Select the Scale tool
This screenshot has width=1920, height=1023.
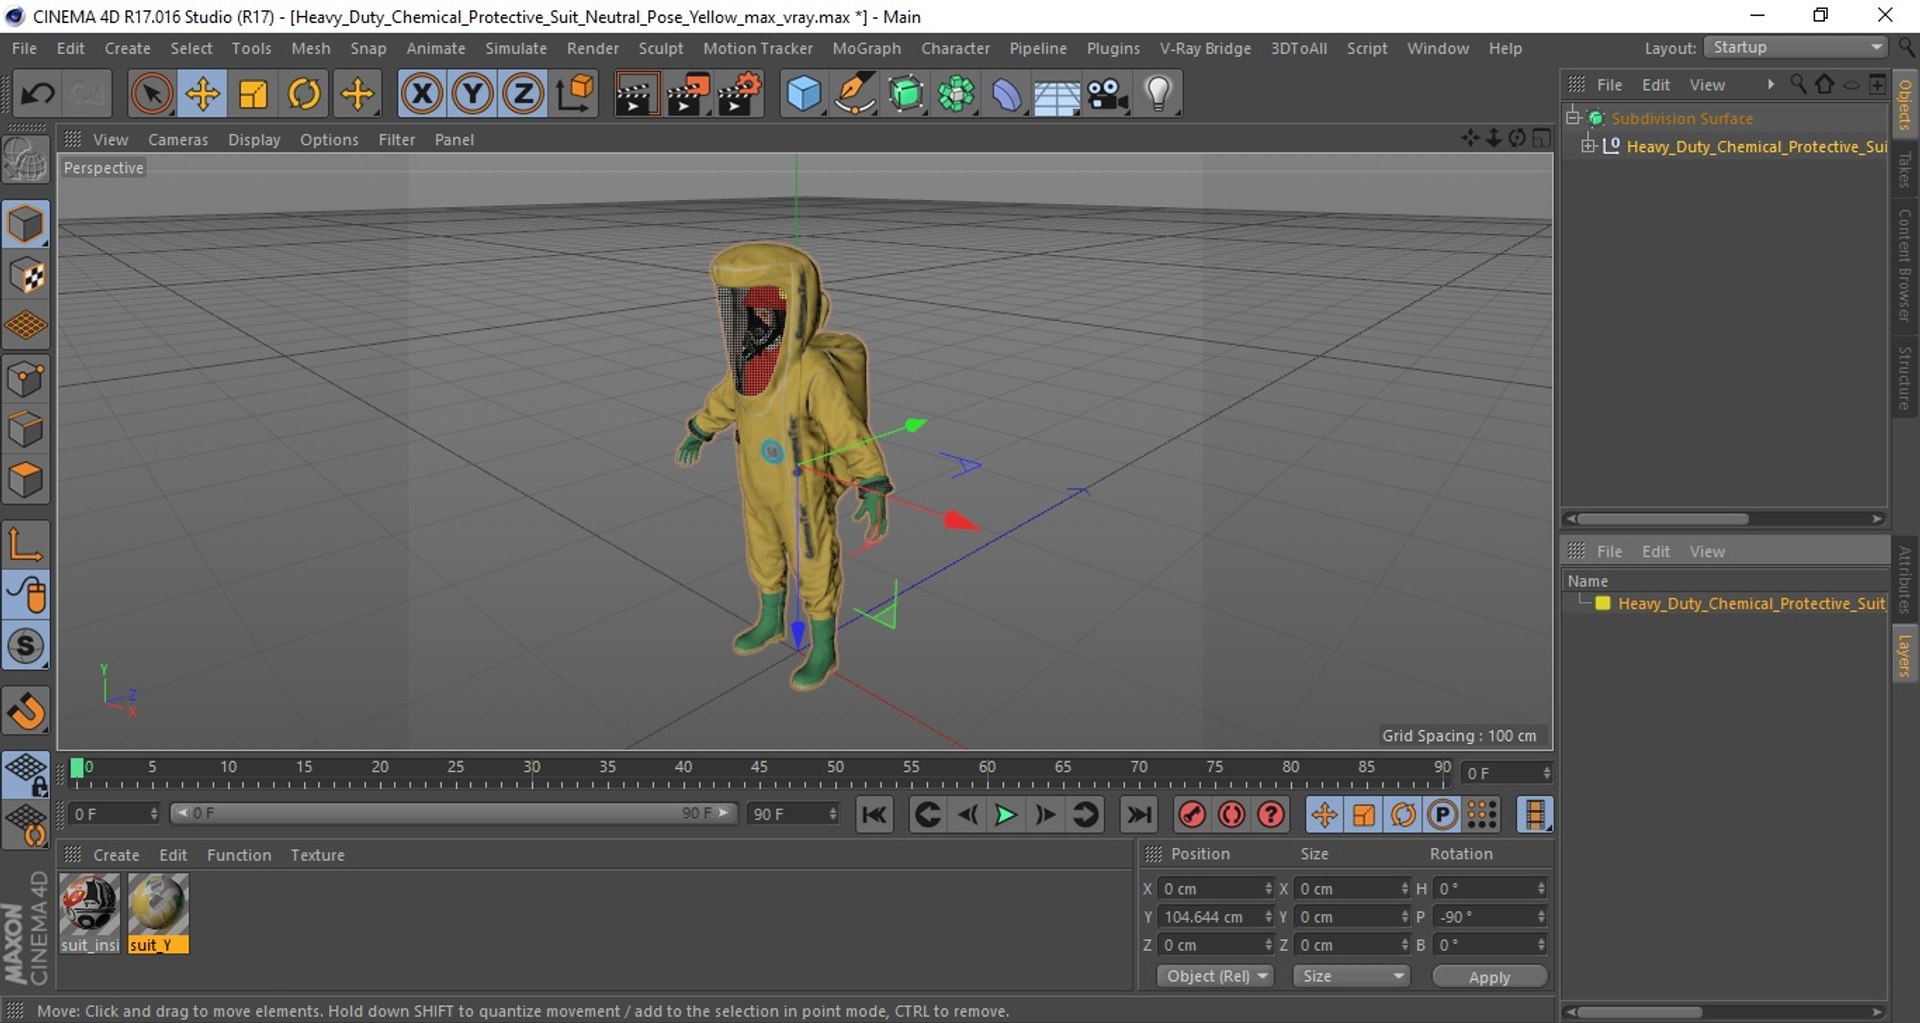point(253,95)
